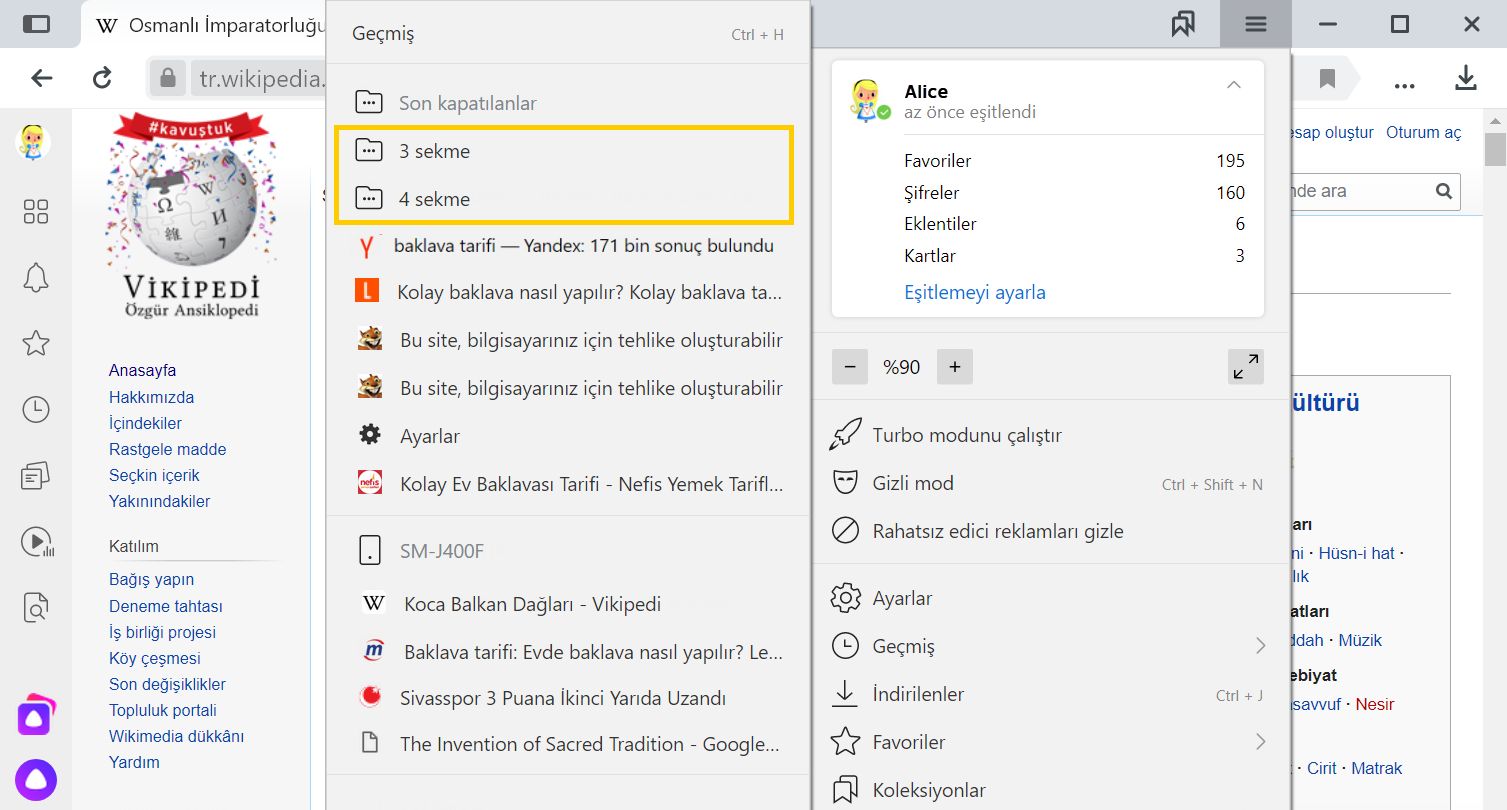Open Rastgele madde link

point(167,449)
